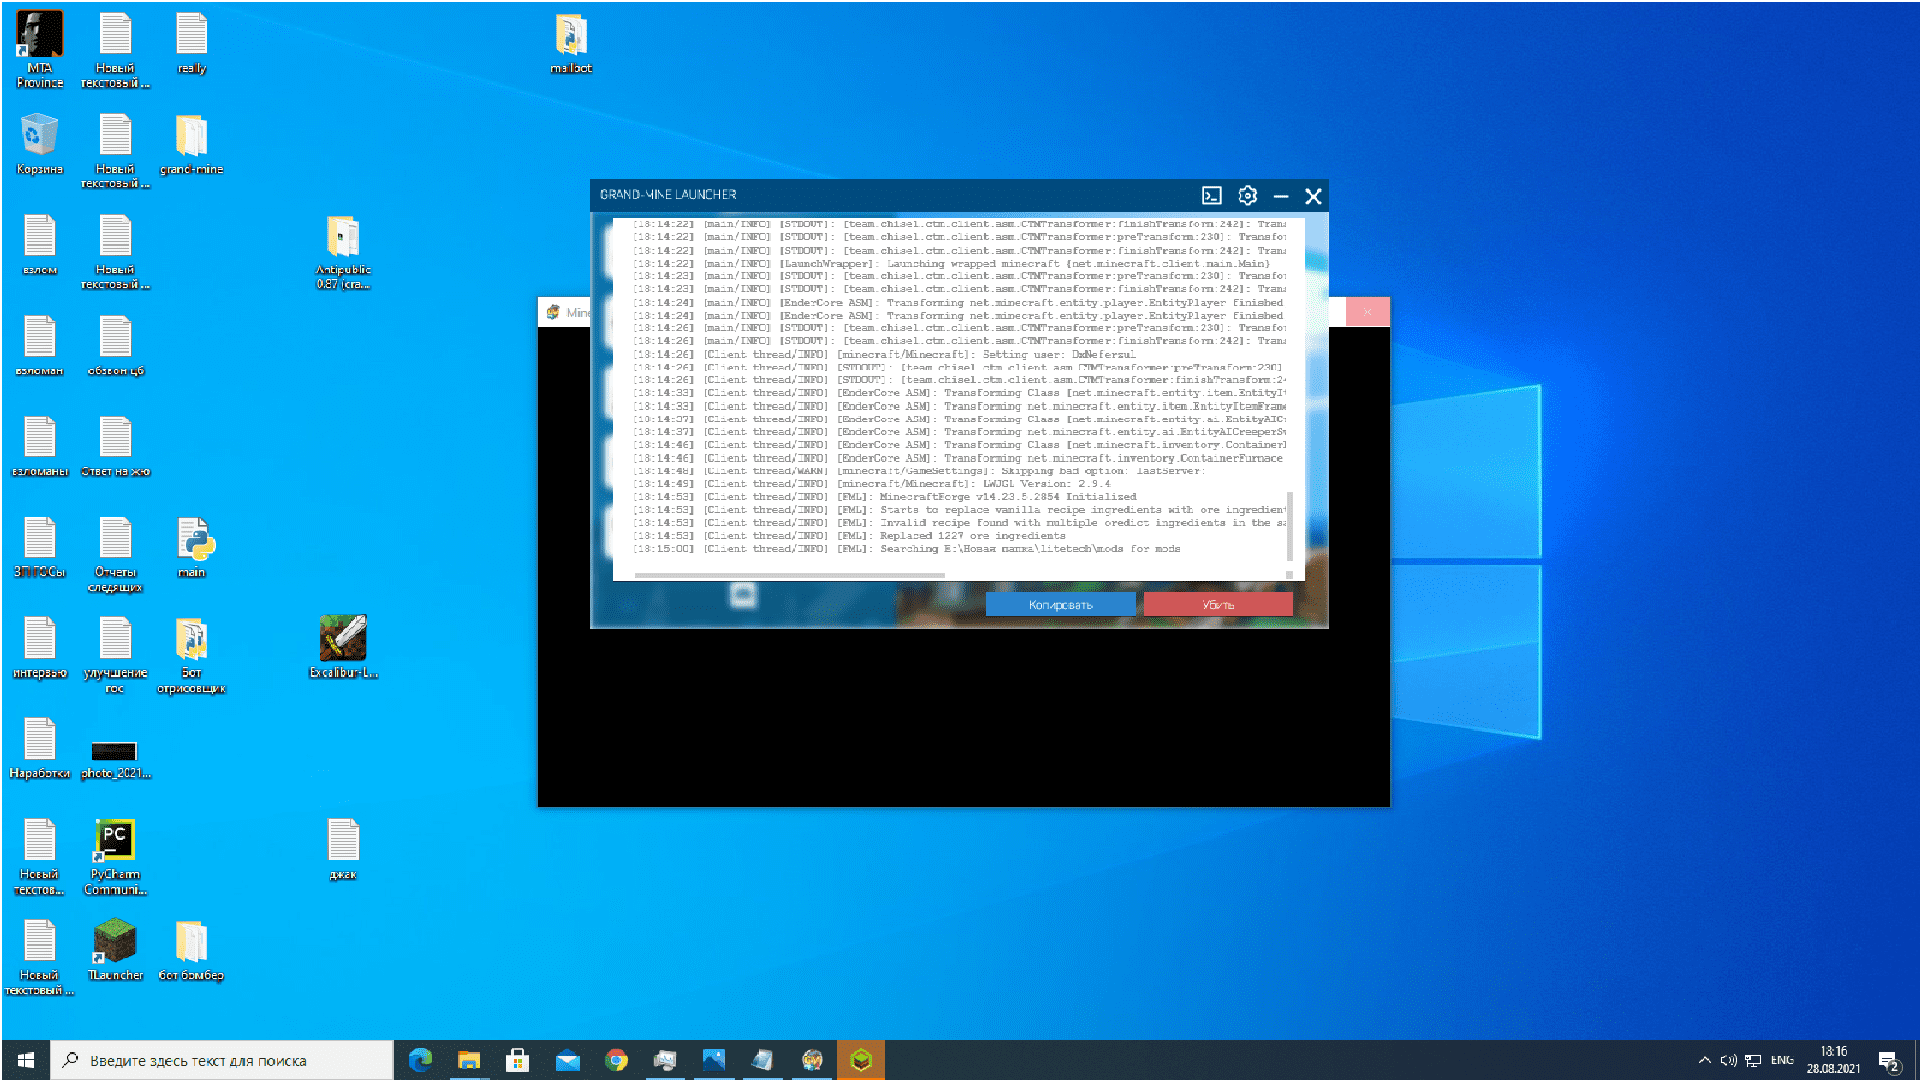Image resolution: width=1920 pixels, height=1080 pixels.
Task: Click the taskbar search box
Action: coord(222,1060)
